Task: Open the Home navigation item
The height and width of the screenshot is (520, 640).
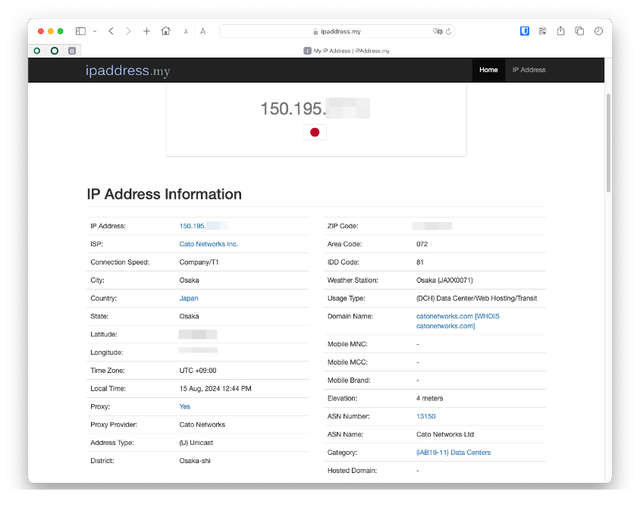Action: [x=489, y=70]
